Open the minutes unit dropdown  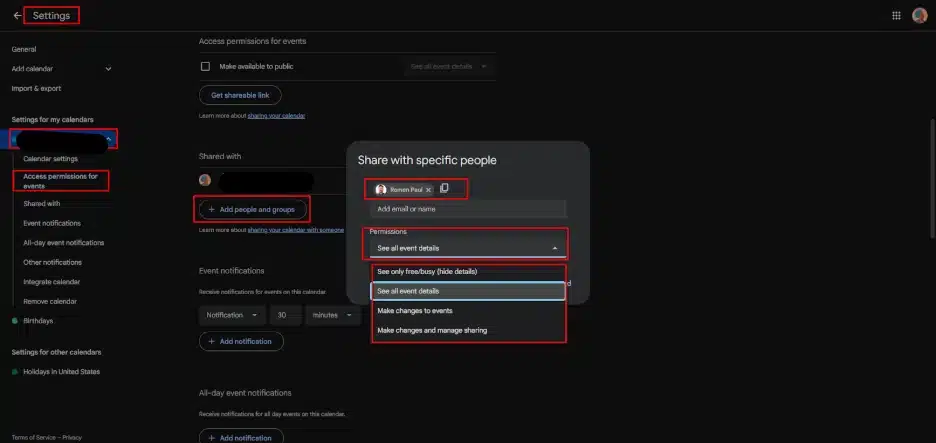point(334,315)
